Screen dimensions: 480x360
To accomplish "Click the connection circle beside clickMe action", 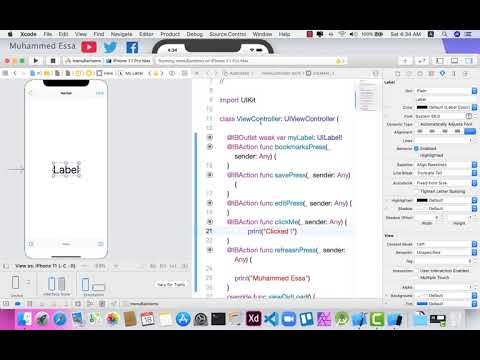I will pyautogui.click(x=210, y=221).
